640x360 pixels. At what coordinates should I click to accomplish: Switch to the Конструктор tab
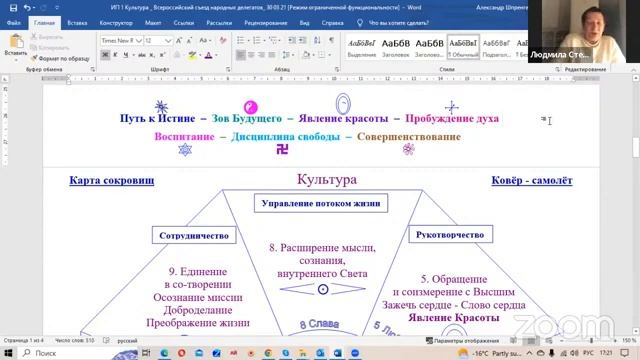click(116, 23)
